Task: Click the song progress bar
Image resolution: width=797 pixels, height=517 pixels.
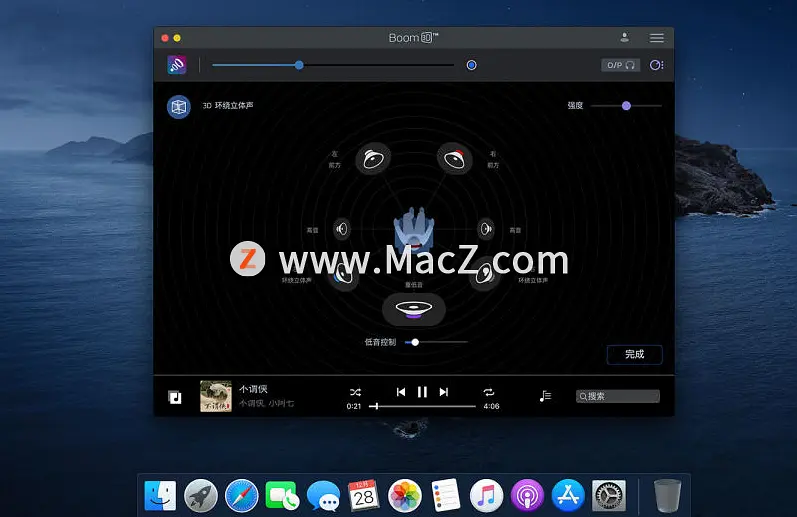Action: [x=422, y=406]
